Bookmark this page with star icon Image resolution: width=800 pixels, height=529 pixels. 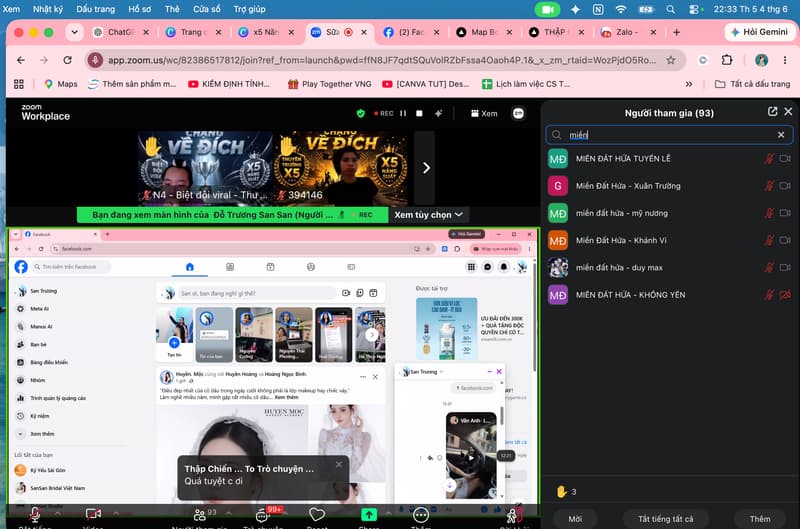click(671, 60)
